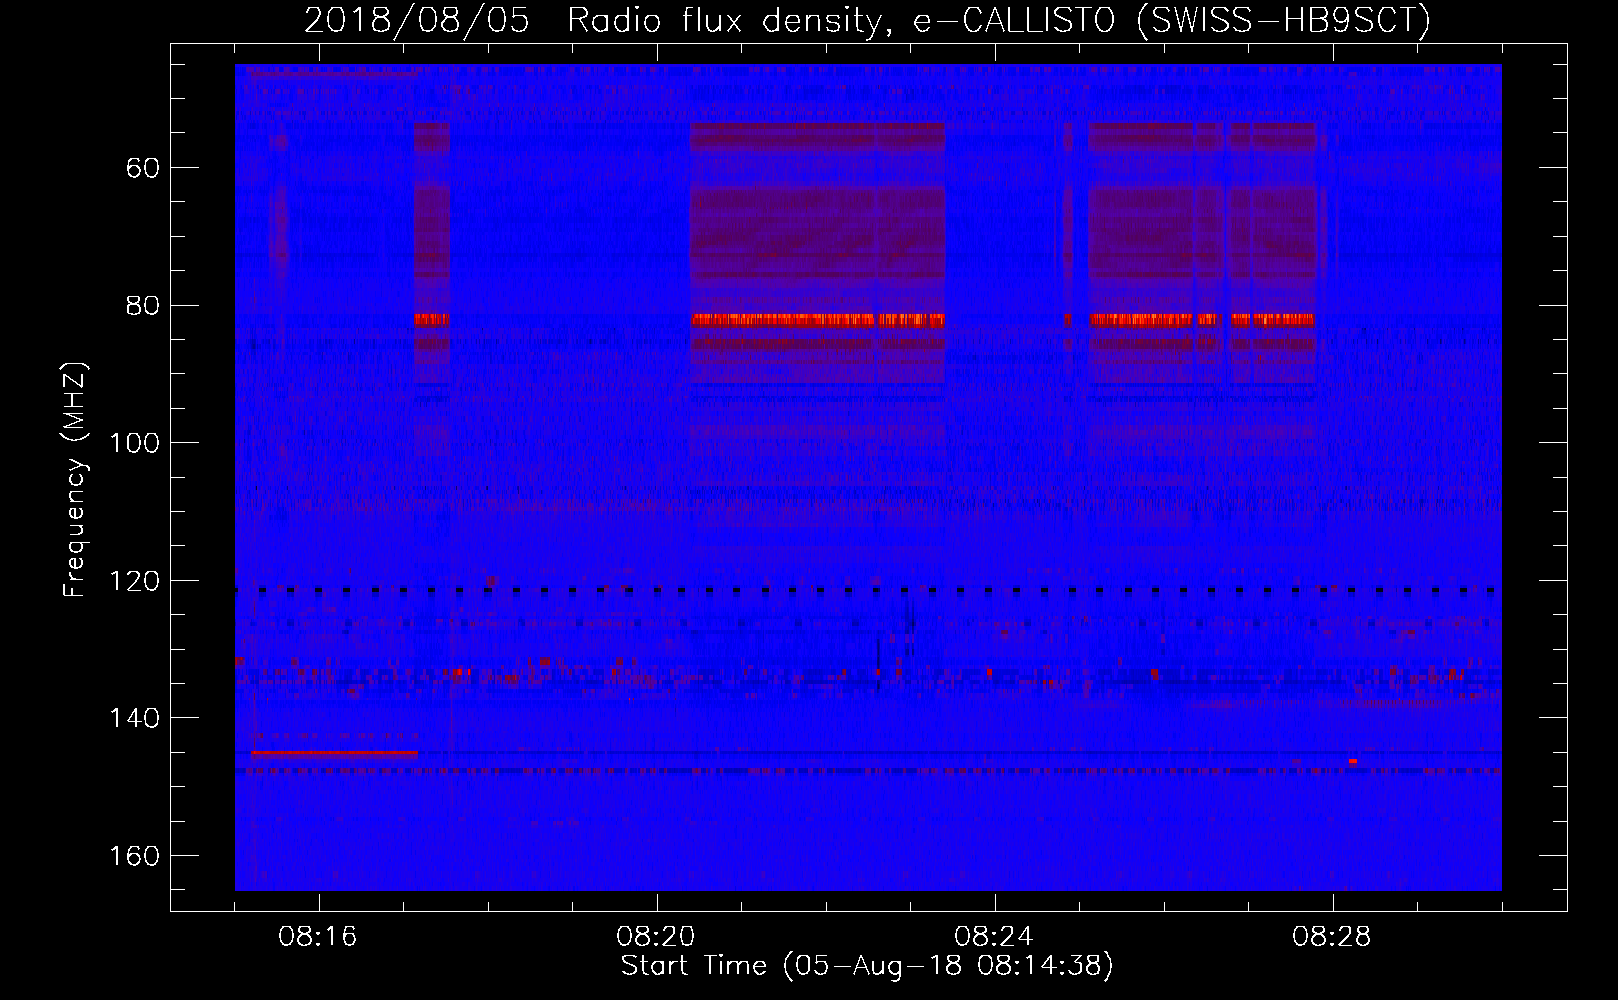This screenshot has width=1618, height=1000.
Task: Click the 08:28 time tick label
Action: 1332,937
